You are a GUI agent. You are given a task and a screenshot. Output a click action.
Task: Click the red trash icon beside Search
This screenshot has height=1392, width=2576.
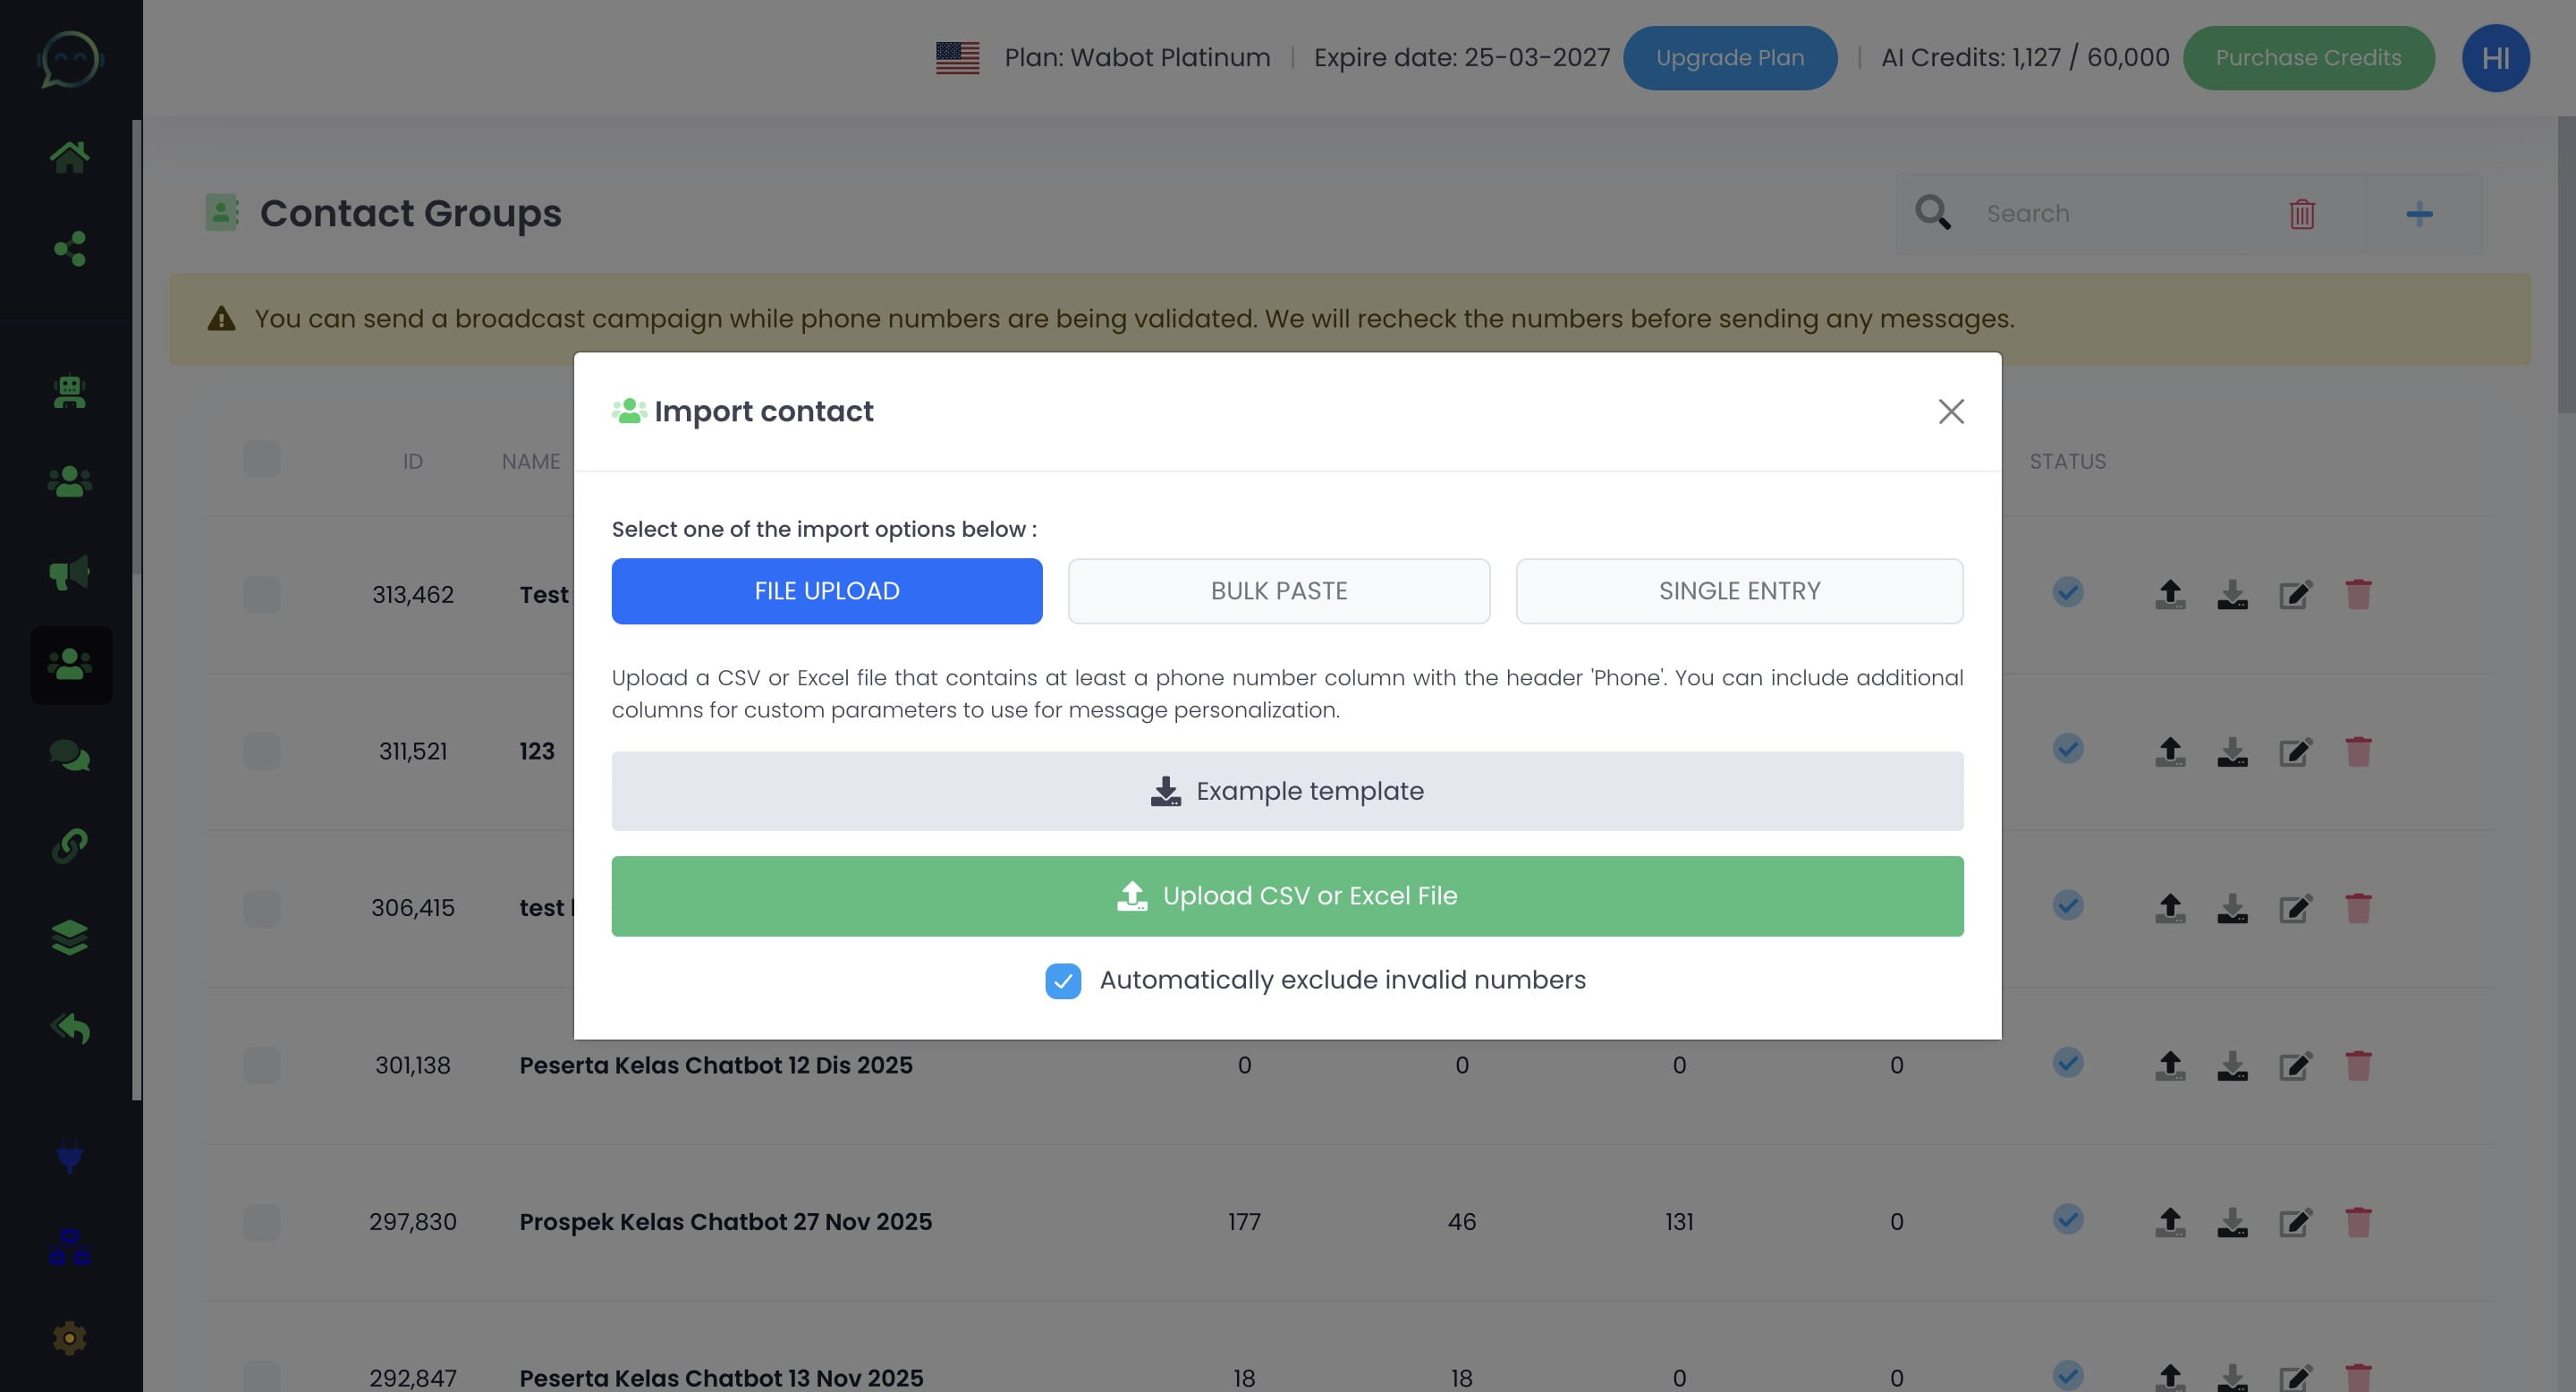click(x=2302, y=213)
